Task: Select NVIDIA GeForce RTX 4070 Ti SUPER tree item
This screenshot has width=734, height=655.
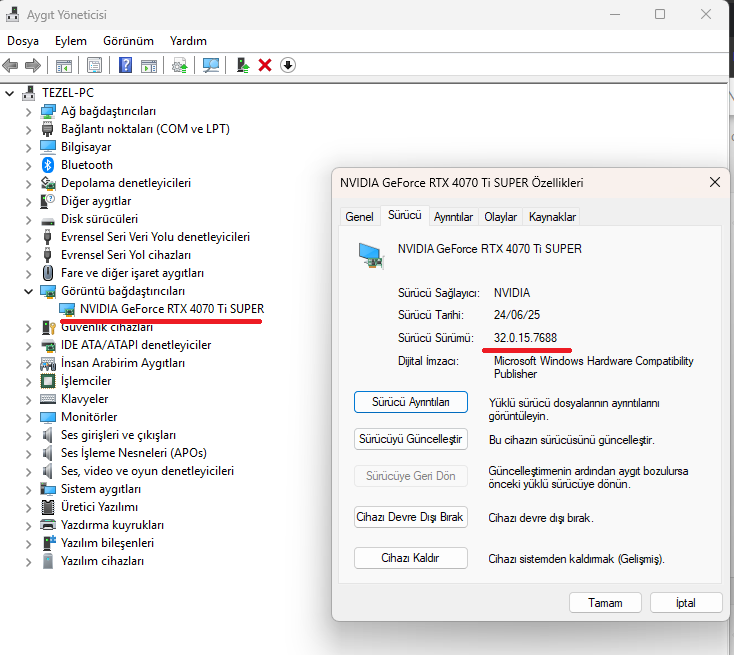Action: tap(172, 309)
